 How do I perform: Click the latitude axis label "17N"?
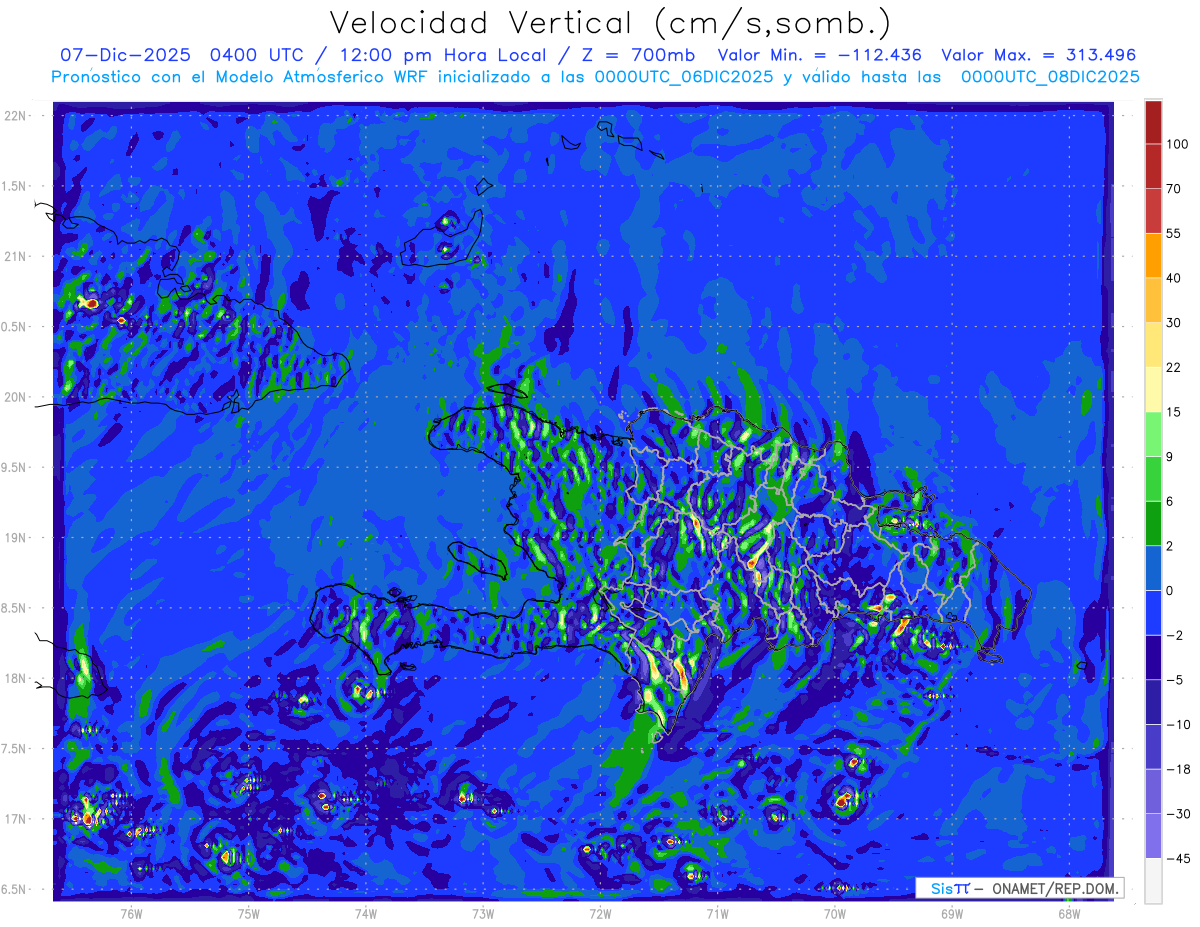pos(14,820)
